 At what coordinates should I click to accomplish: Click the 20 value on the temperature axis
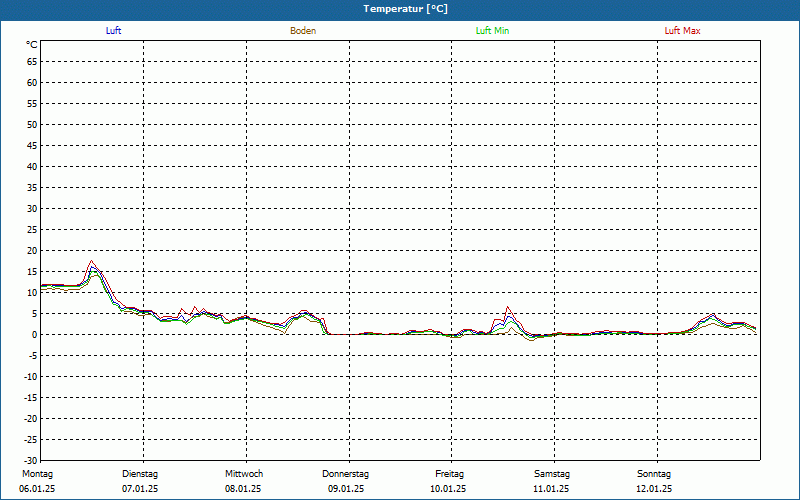click(32, 251)
